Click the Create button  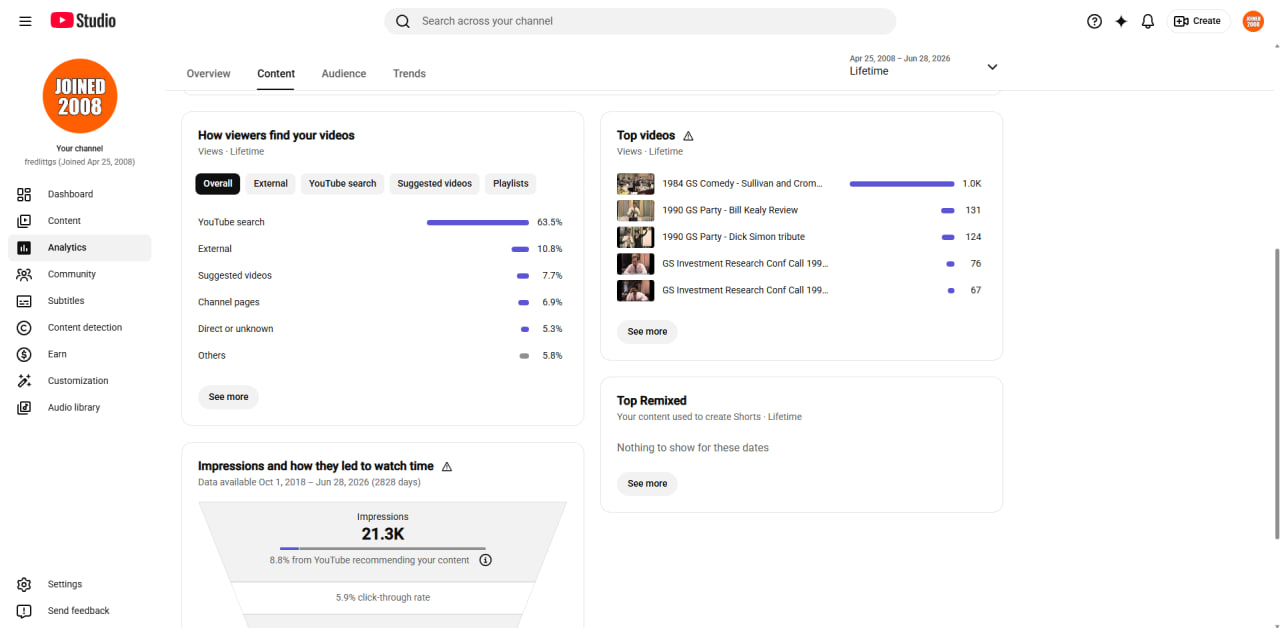tap(1198, 21)
